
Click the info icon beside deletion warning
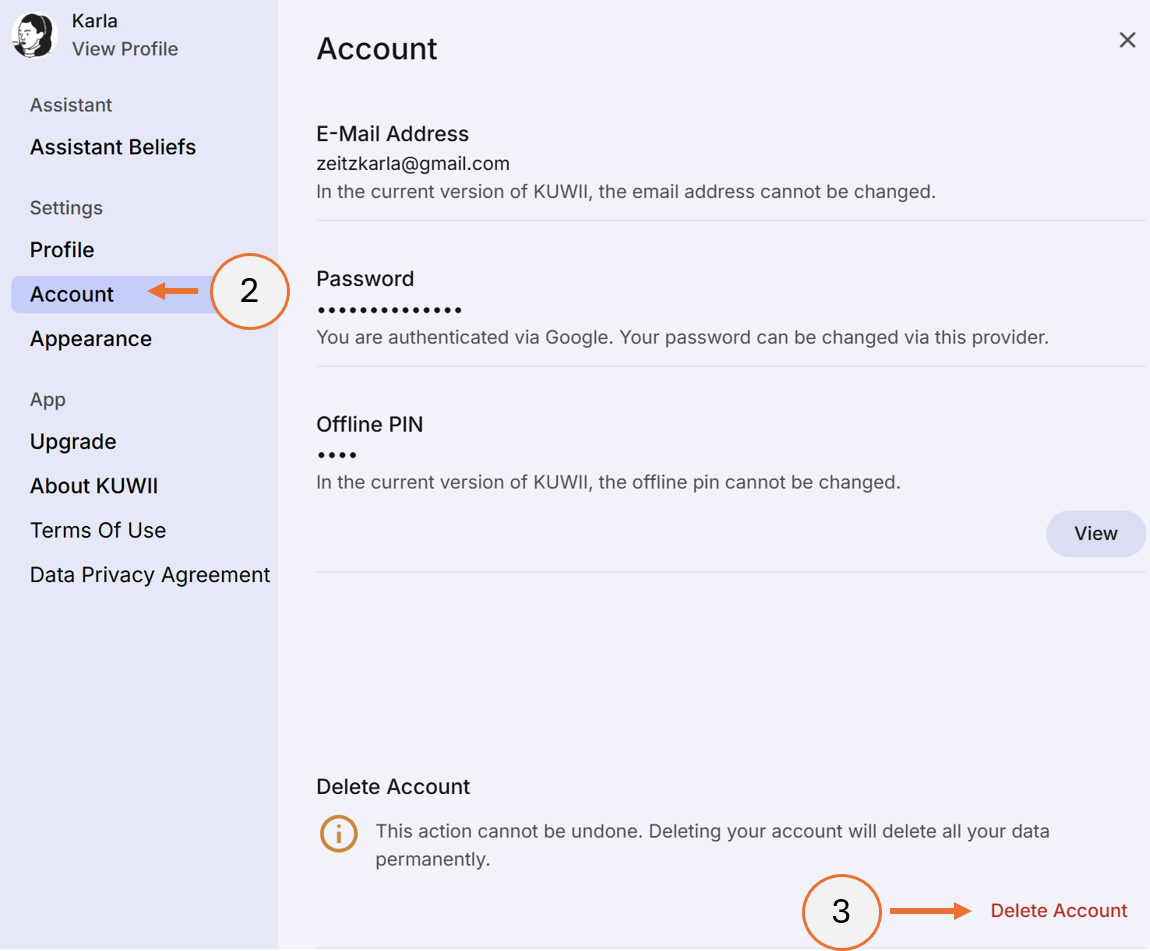339,833
